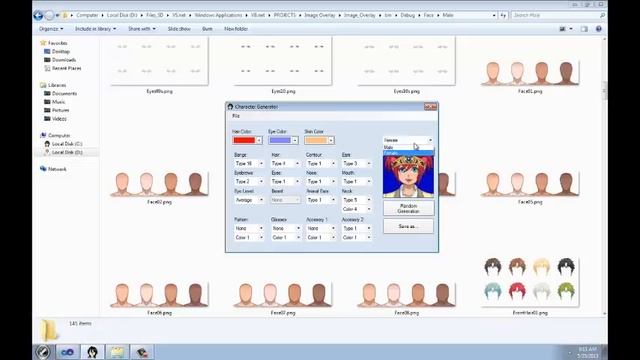The height and width of the screenshot is (360, 640).
Task: Refresh the folder via address bar refresh icon
Action: [x=503, y=15]
